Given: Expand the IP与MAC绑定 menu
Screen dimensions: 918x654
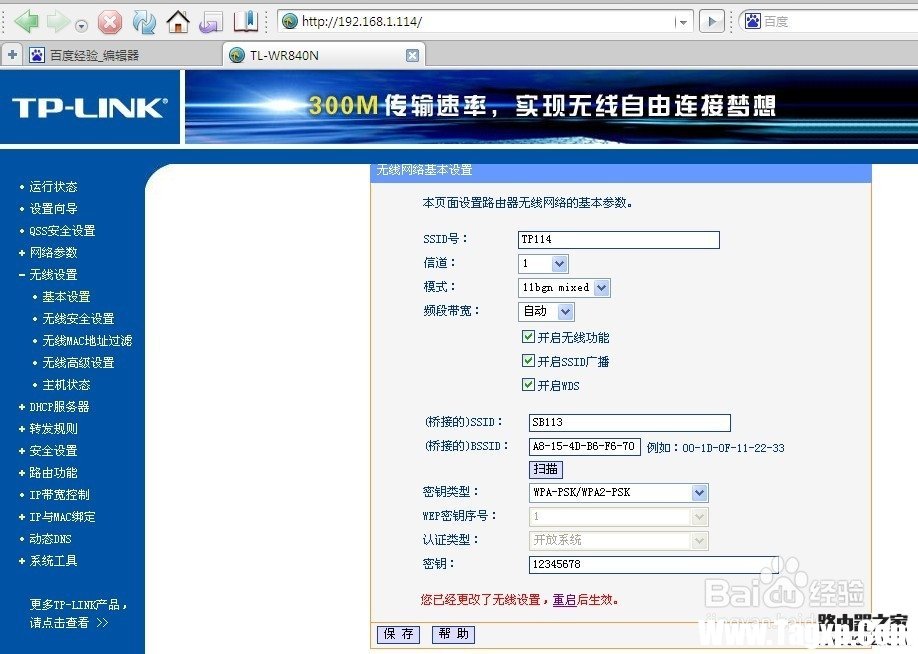Looking at the screenshot, I should point(62,517).
